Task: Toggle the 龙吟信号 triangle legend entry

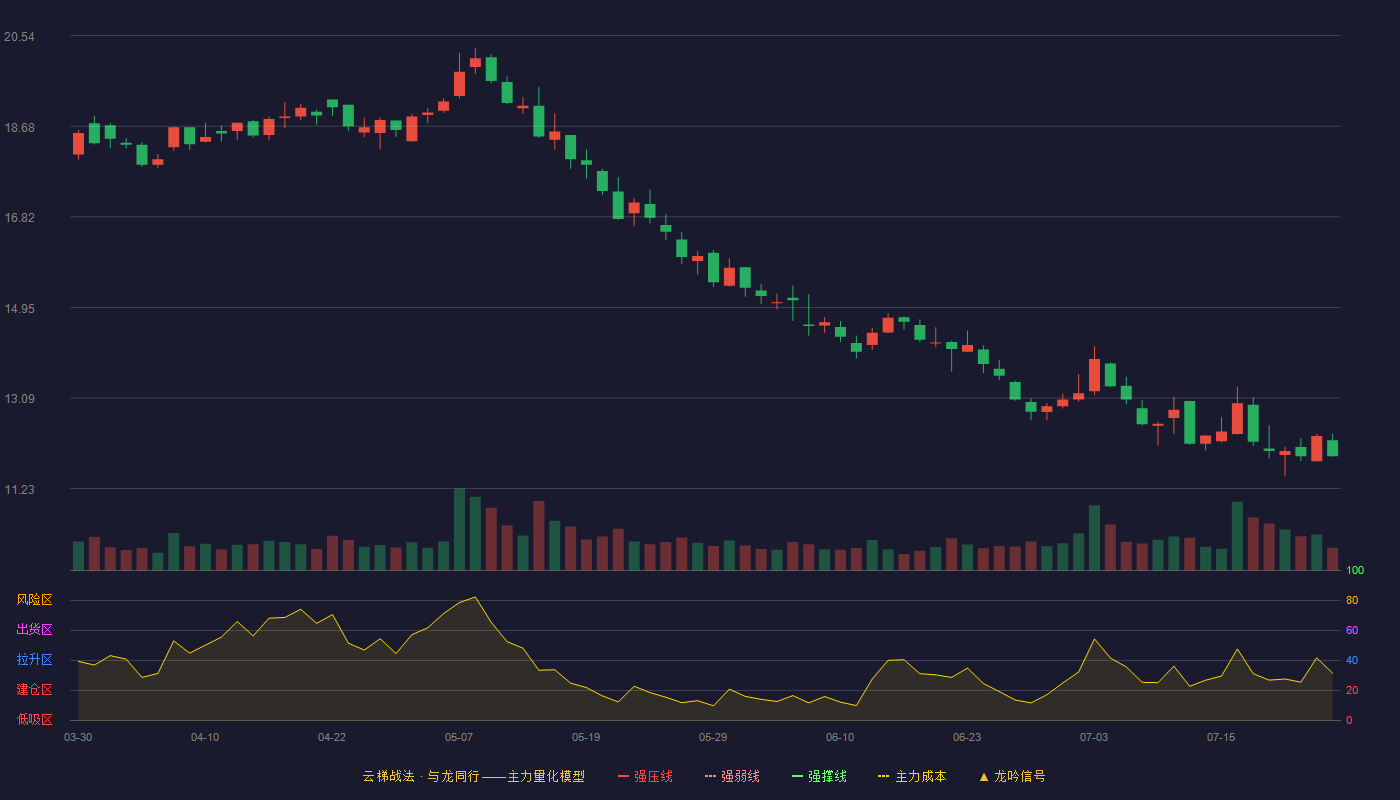Action: point(1012,776)
